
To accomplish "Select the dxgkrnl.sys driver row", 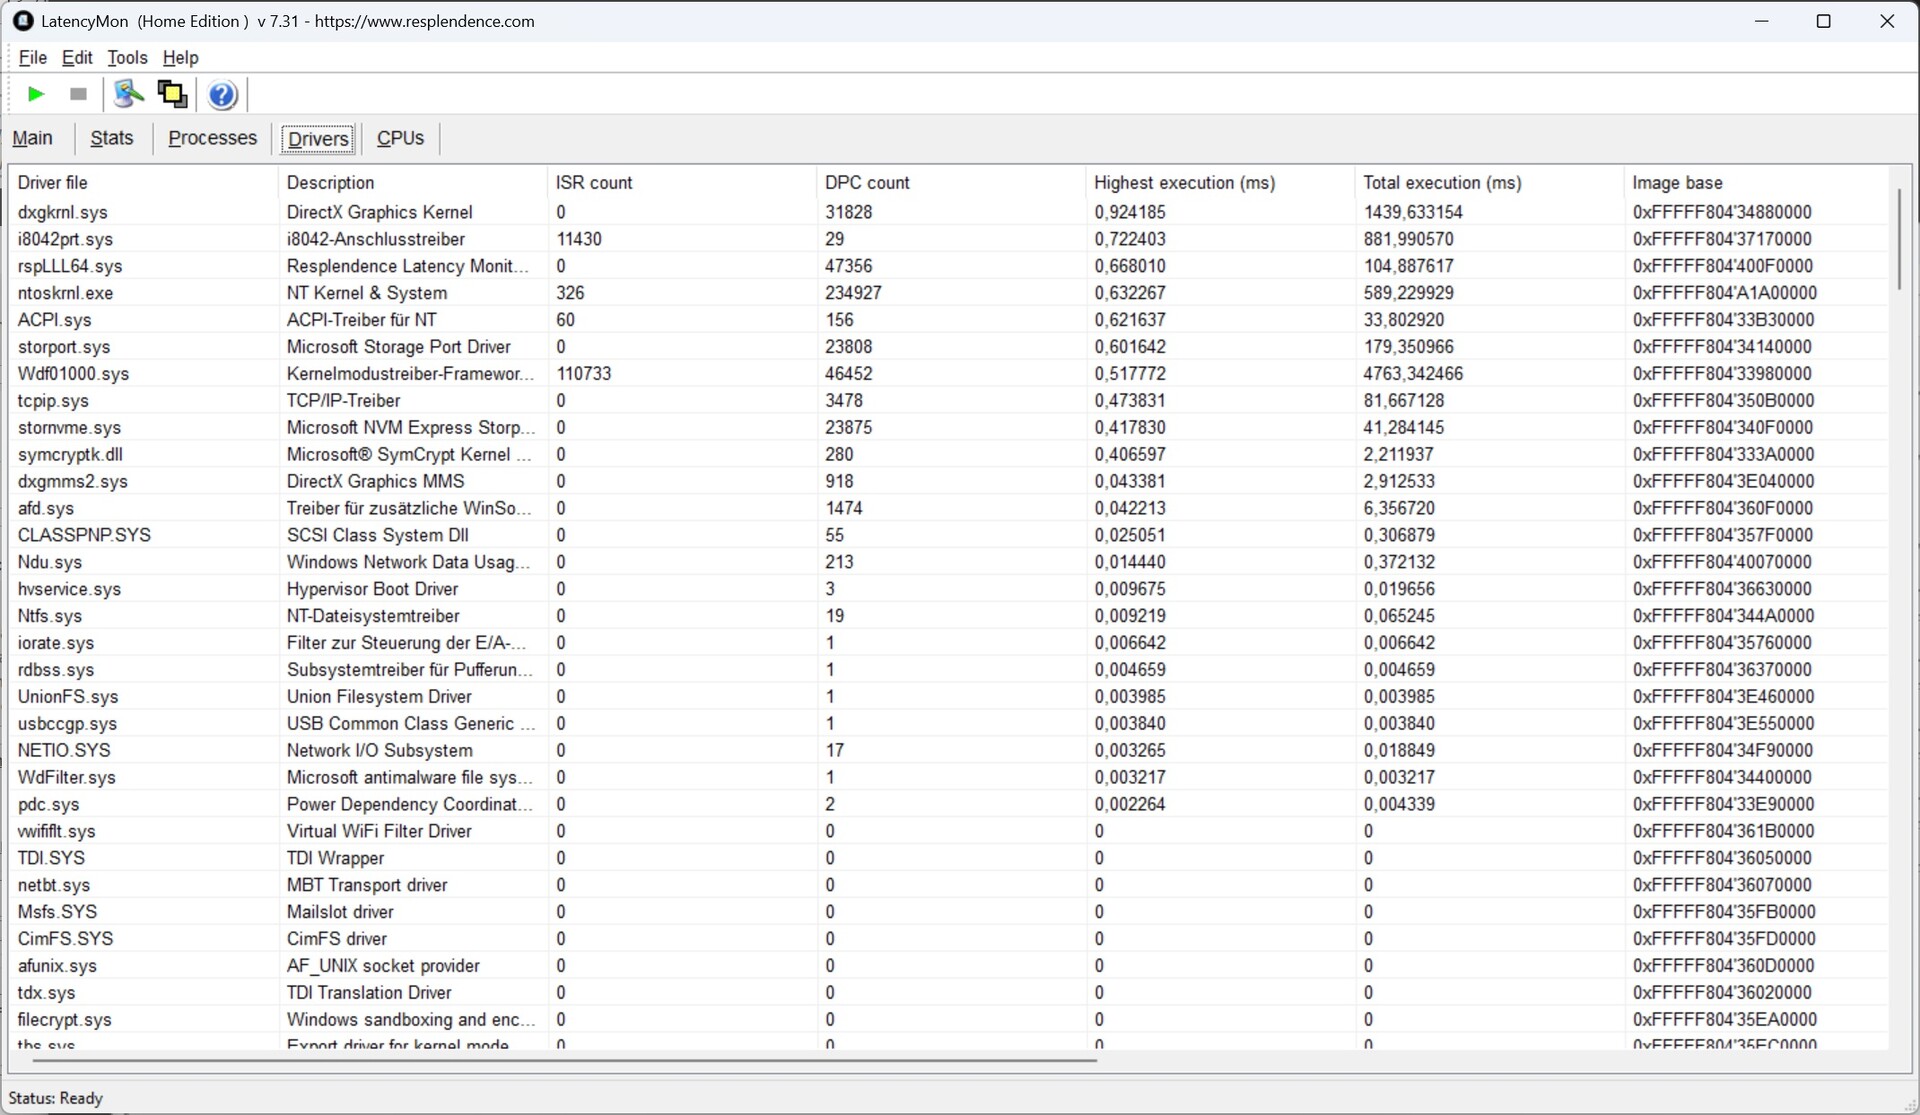I will (62, 212).
